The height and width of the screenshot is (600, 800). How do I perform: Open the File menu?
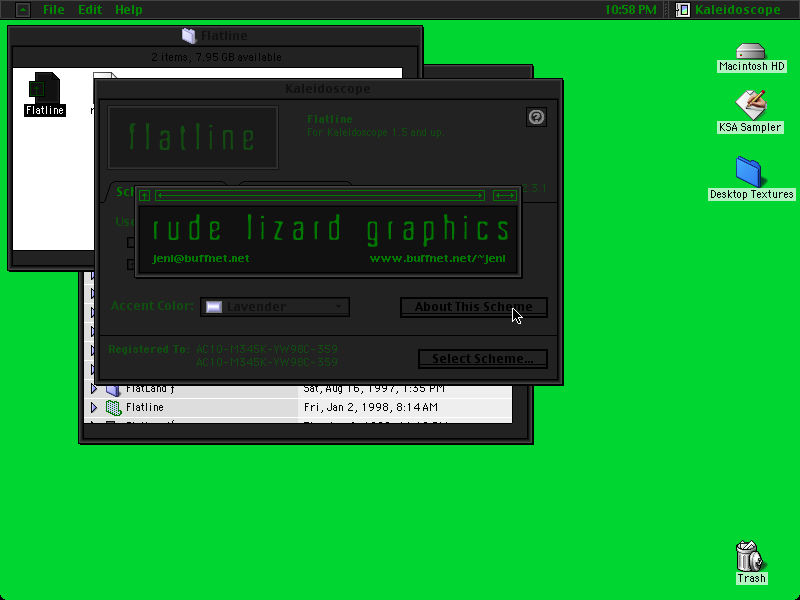click(54, 10)
